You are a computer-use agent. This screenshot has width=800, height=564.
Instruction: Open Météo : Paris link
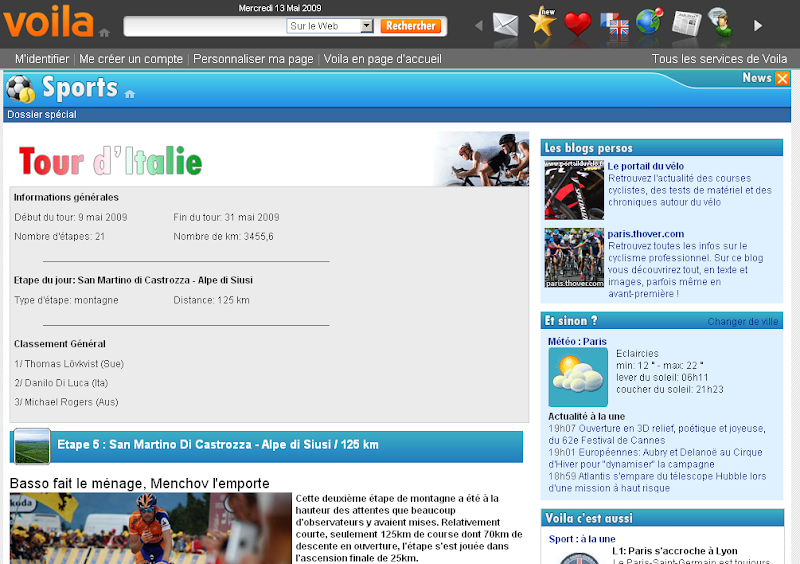click(x=577, y=342)
